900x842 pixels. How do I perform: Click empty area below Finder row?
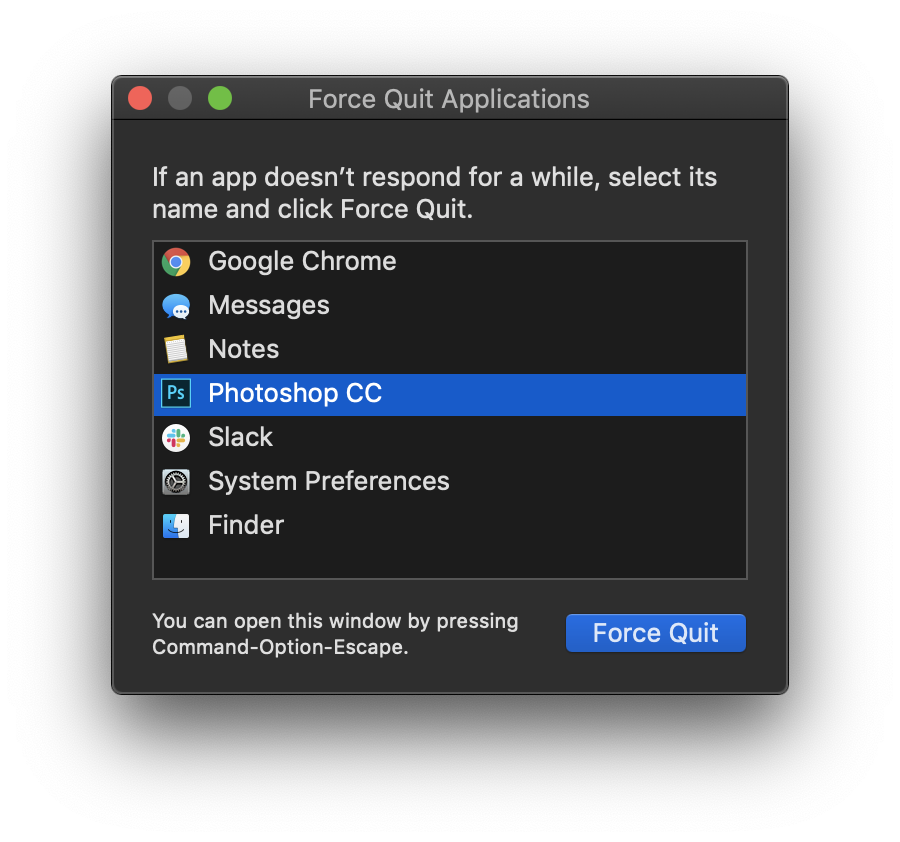449,562
